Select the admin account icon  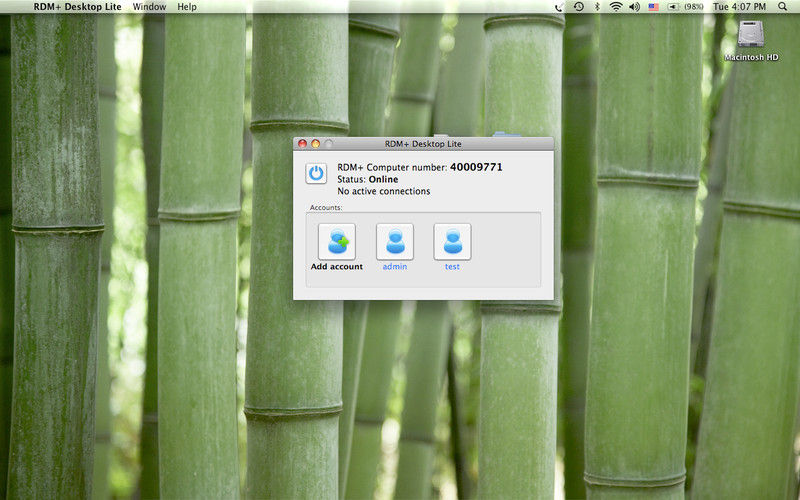coord(395,242)
